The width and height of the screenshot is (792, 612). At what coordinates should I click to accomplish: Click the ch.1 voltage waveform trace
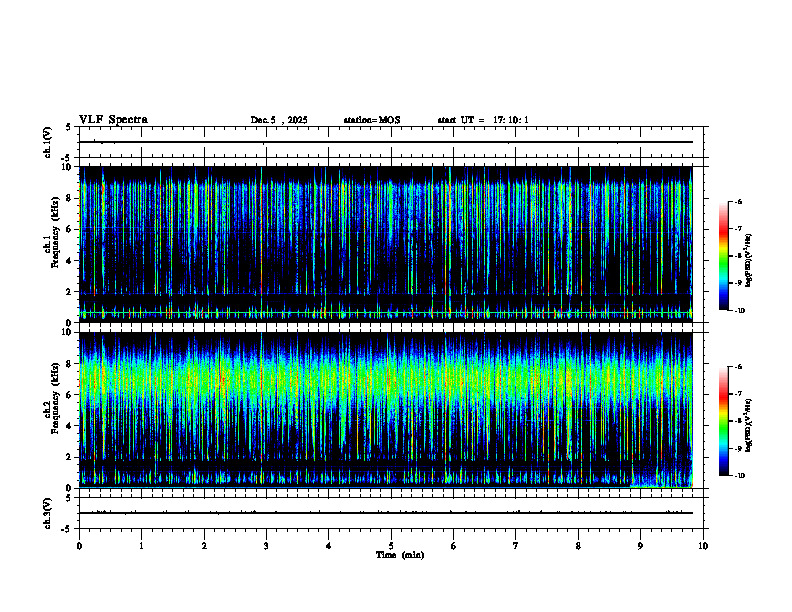tap(386, 142)
